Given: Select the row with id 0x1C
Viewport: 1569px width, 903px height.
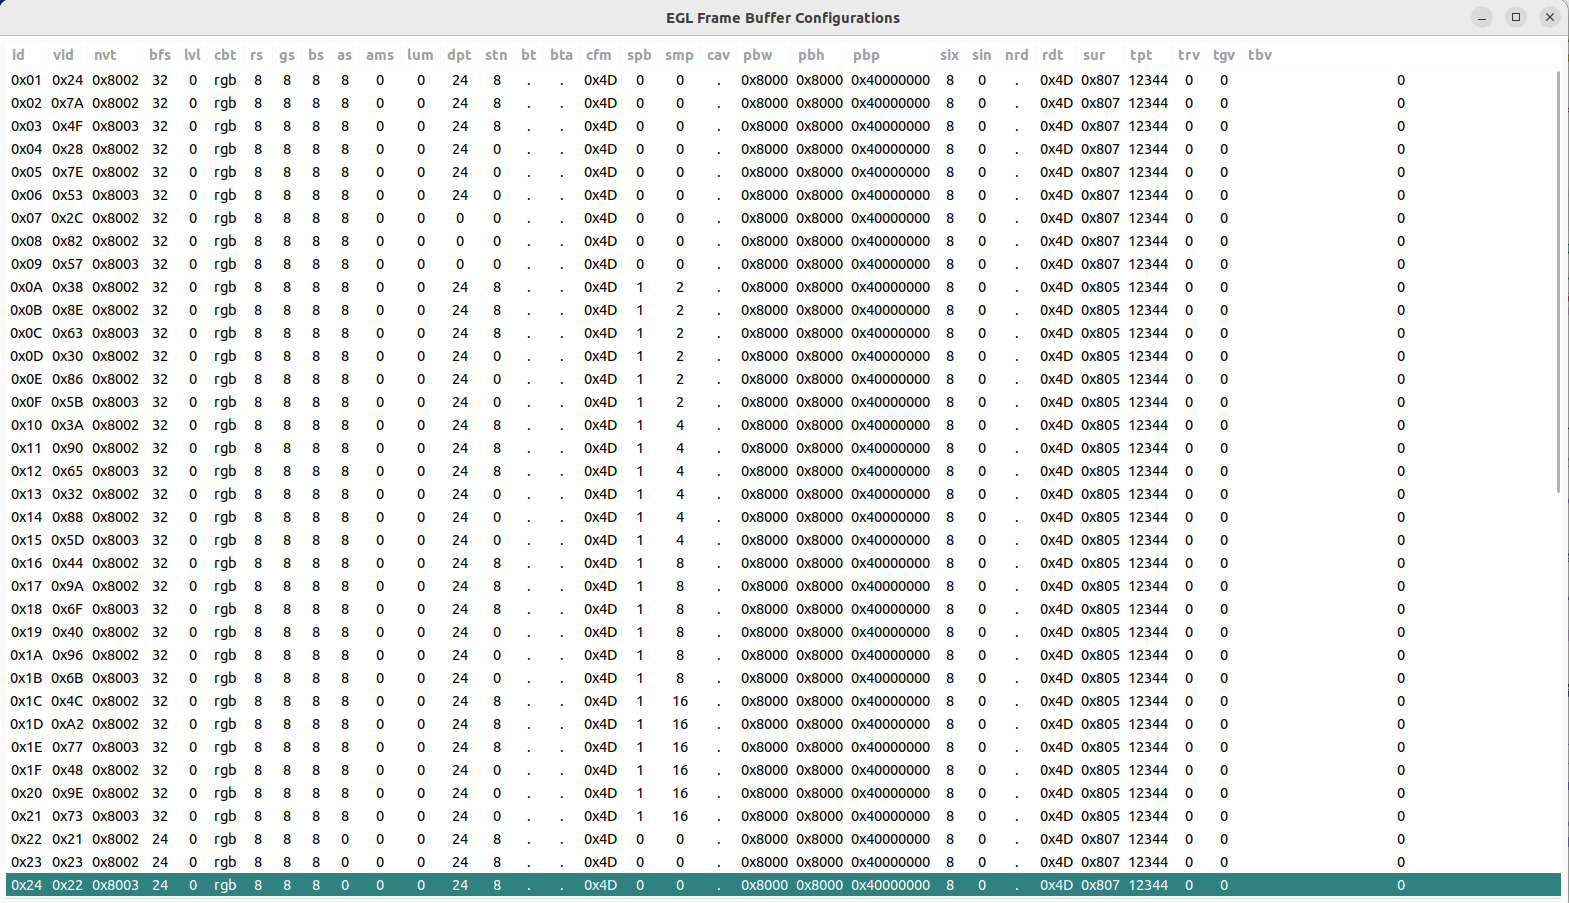Looking at the screenshot, I should (x=783, y=701).
